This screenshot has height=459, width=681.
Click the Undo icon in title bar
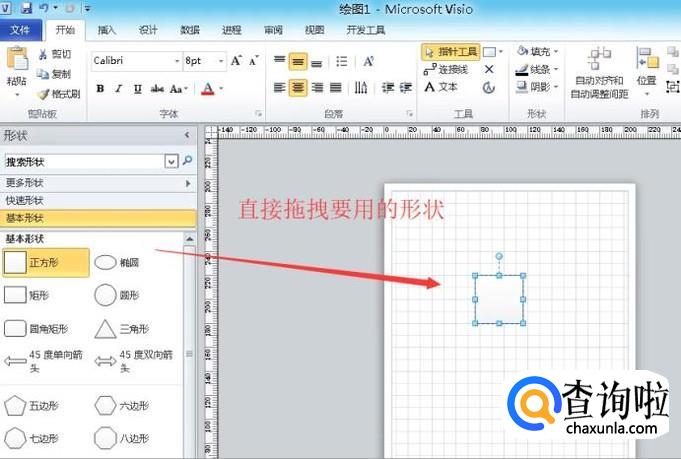tap(44, 7)
